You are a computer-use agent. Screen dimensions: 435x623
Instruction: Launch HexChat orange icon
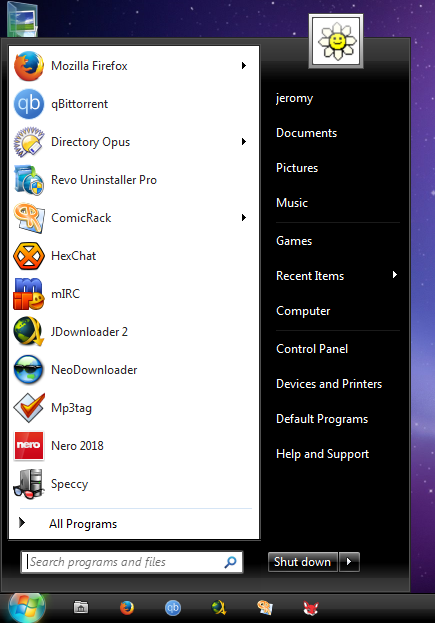(29, 256)
